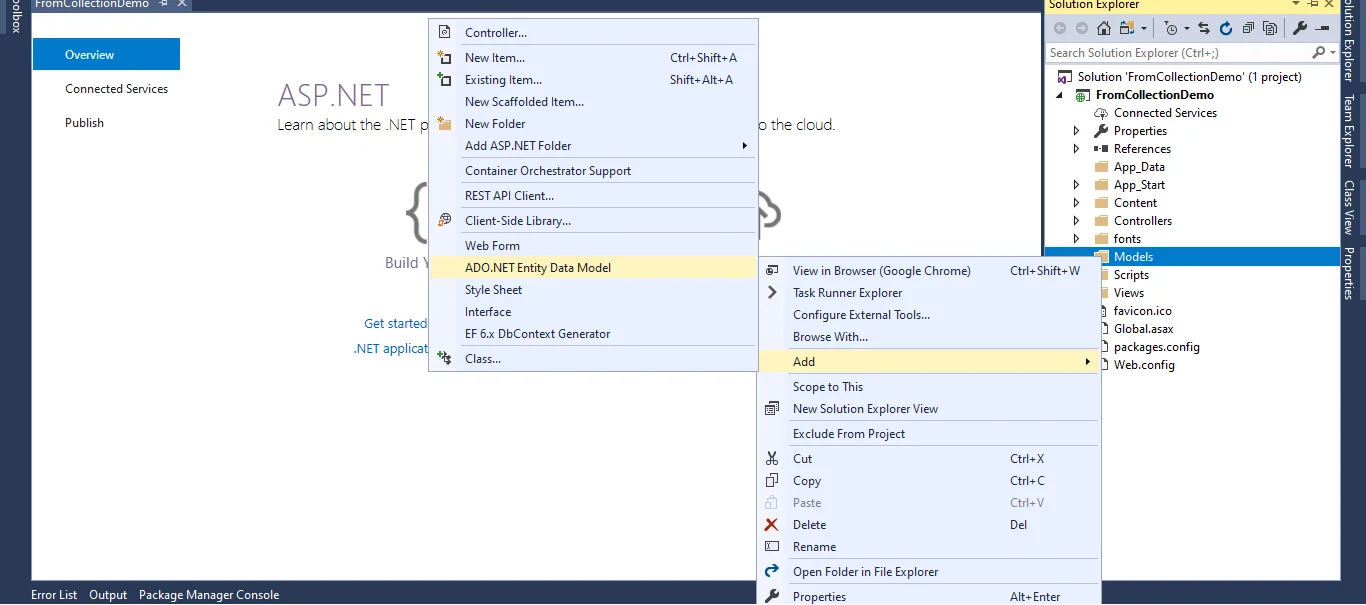Choose New Folder menu entry

pos(593,124)
